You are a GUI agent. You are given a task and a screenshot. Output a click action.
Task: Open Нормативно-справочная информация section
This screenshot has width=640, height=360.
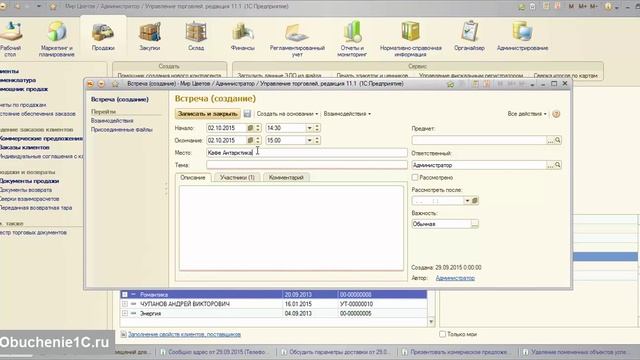tap(411, 39)
